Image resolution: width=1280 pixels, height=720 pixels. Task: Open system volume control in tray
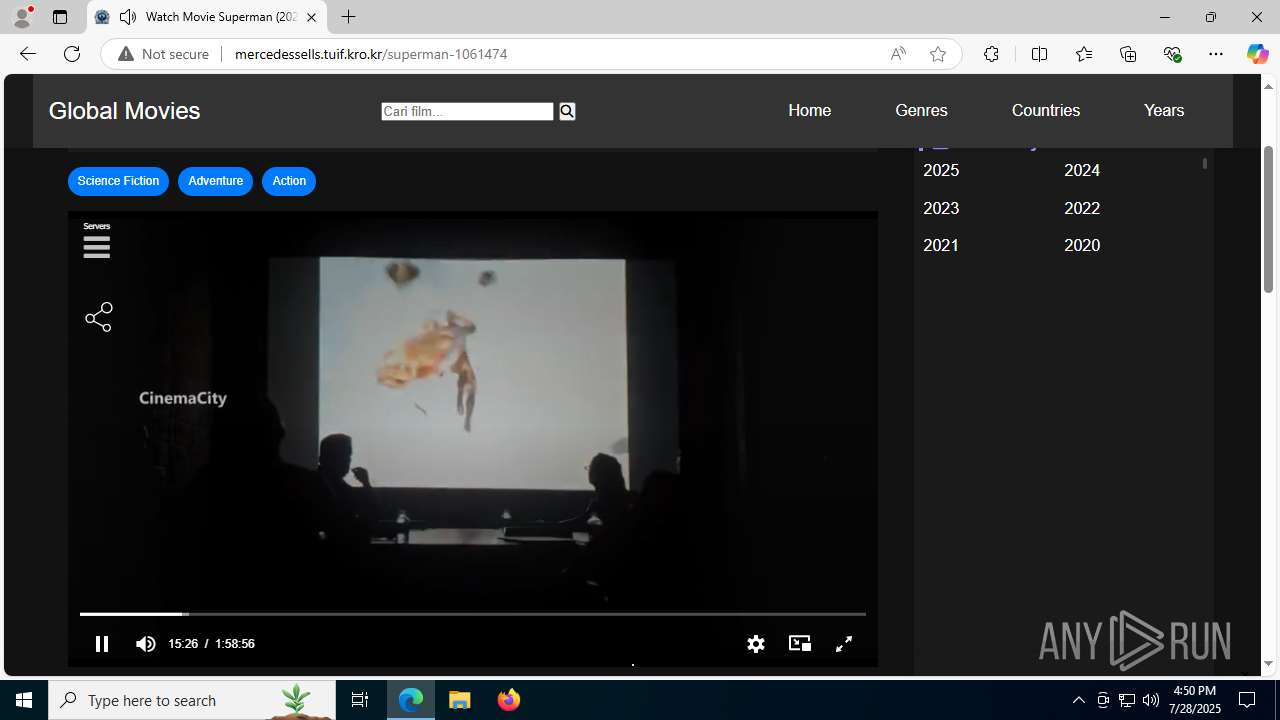point(1151,700)
